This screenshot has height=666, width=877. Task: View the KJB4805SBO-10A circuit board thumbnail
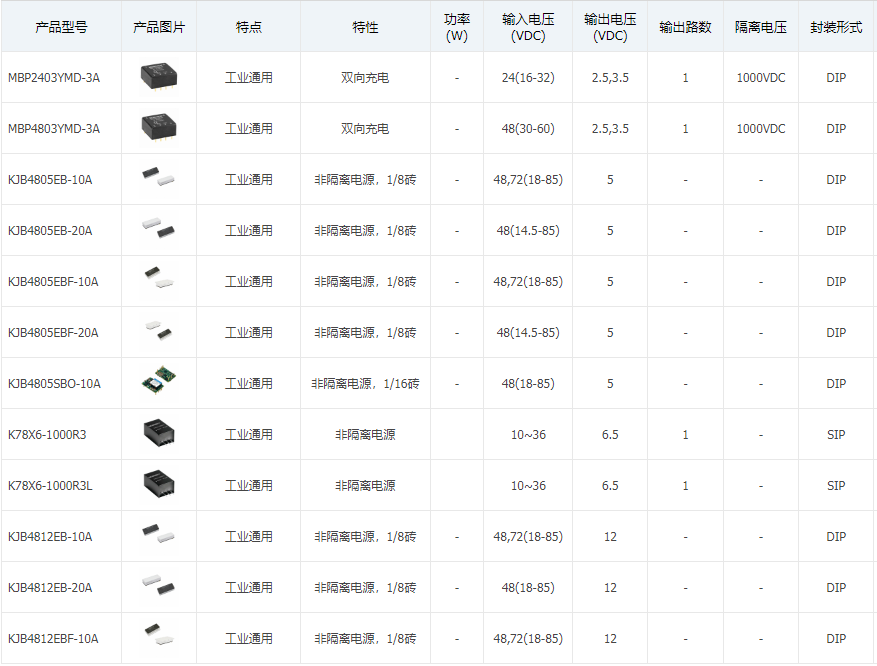point(159,380)
